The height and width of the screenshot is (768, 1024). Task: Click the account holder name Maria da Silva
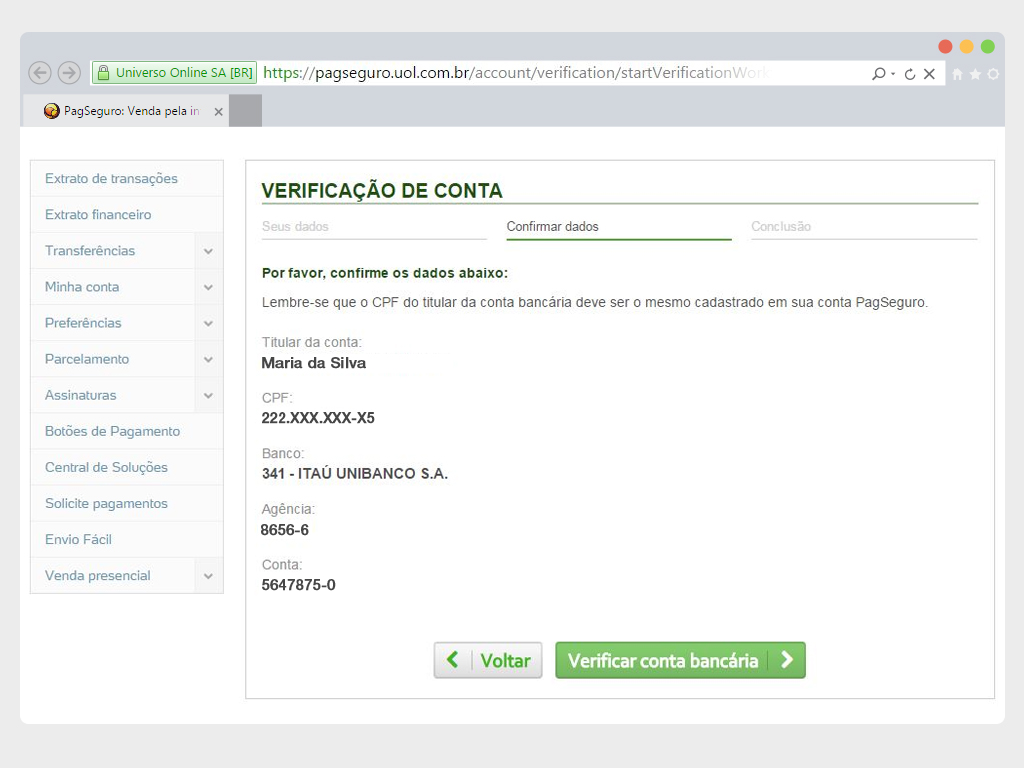(314, 363)
